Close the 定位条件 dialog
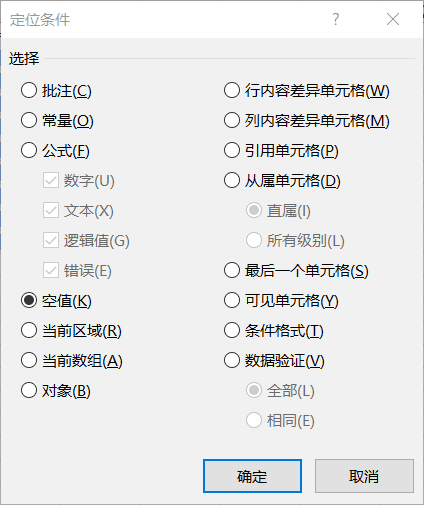This screenshot has width=424, height=505. (393, 19)
